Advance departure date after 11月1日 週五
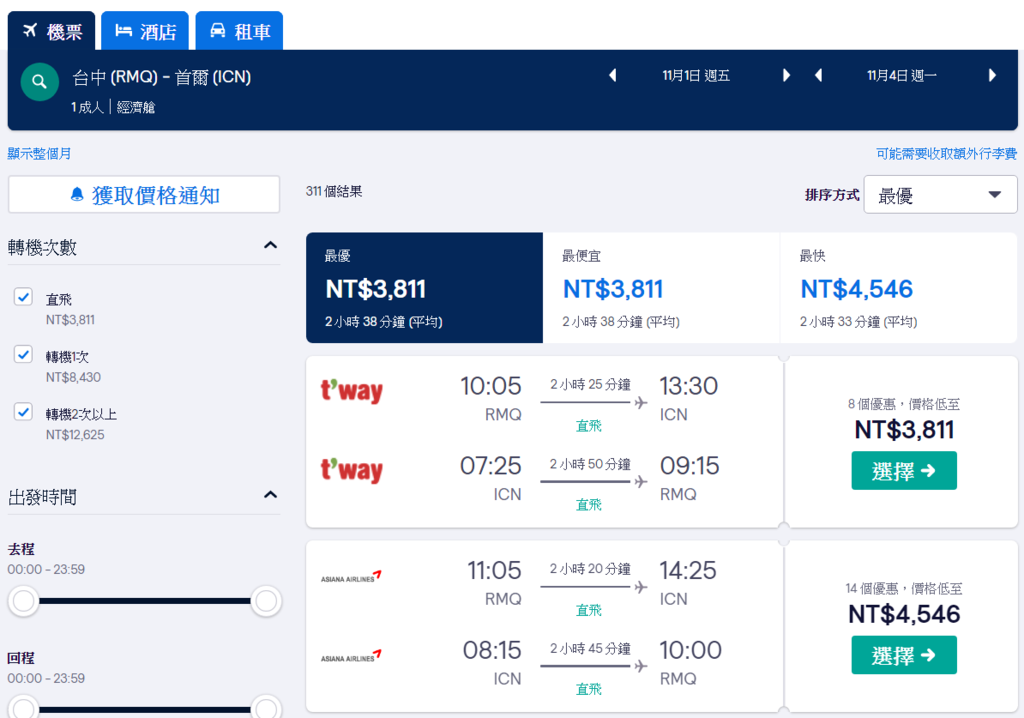 point(786,75)
